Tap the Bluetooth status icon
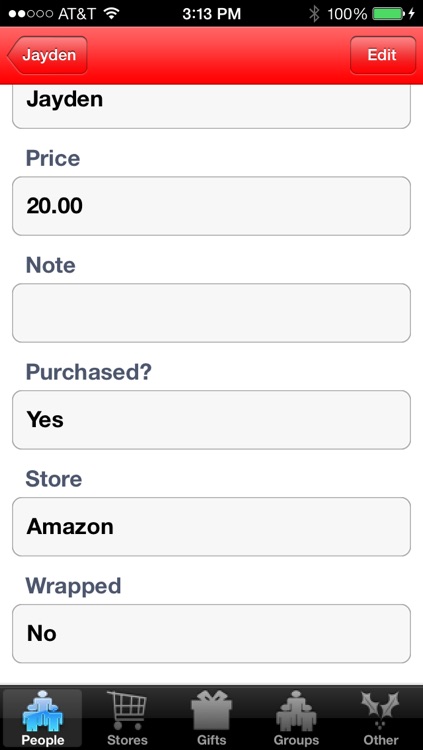 click(314, 14)
